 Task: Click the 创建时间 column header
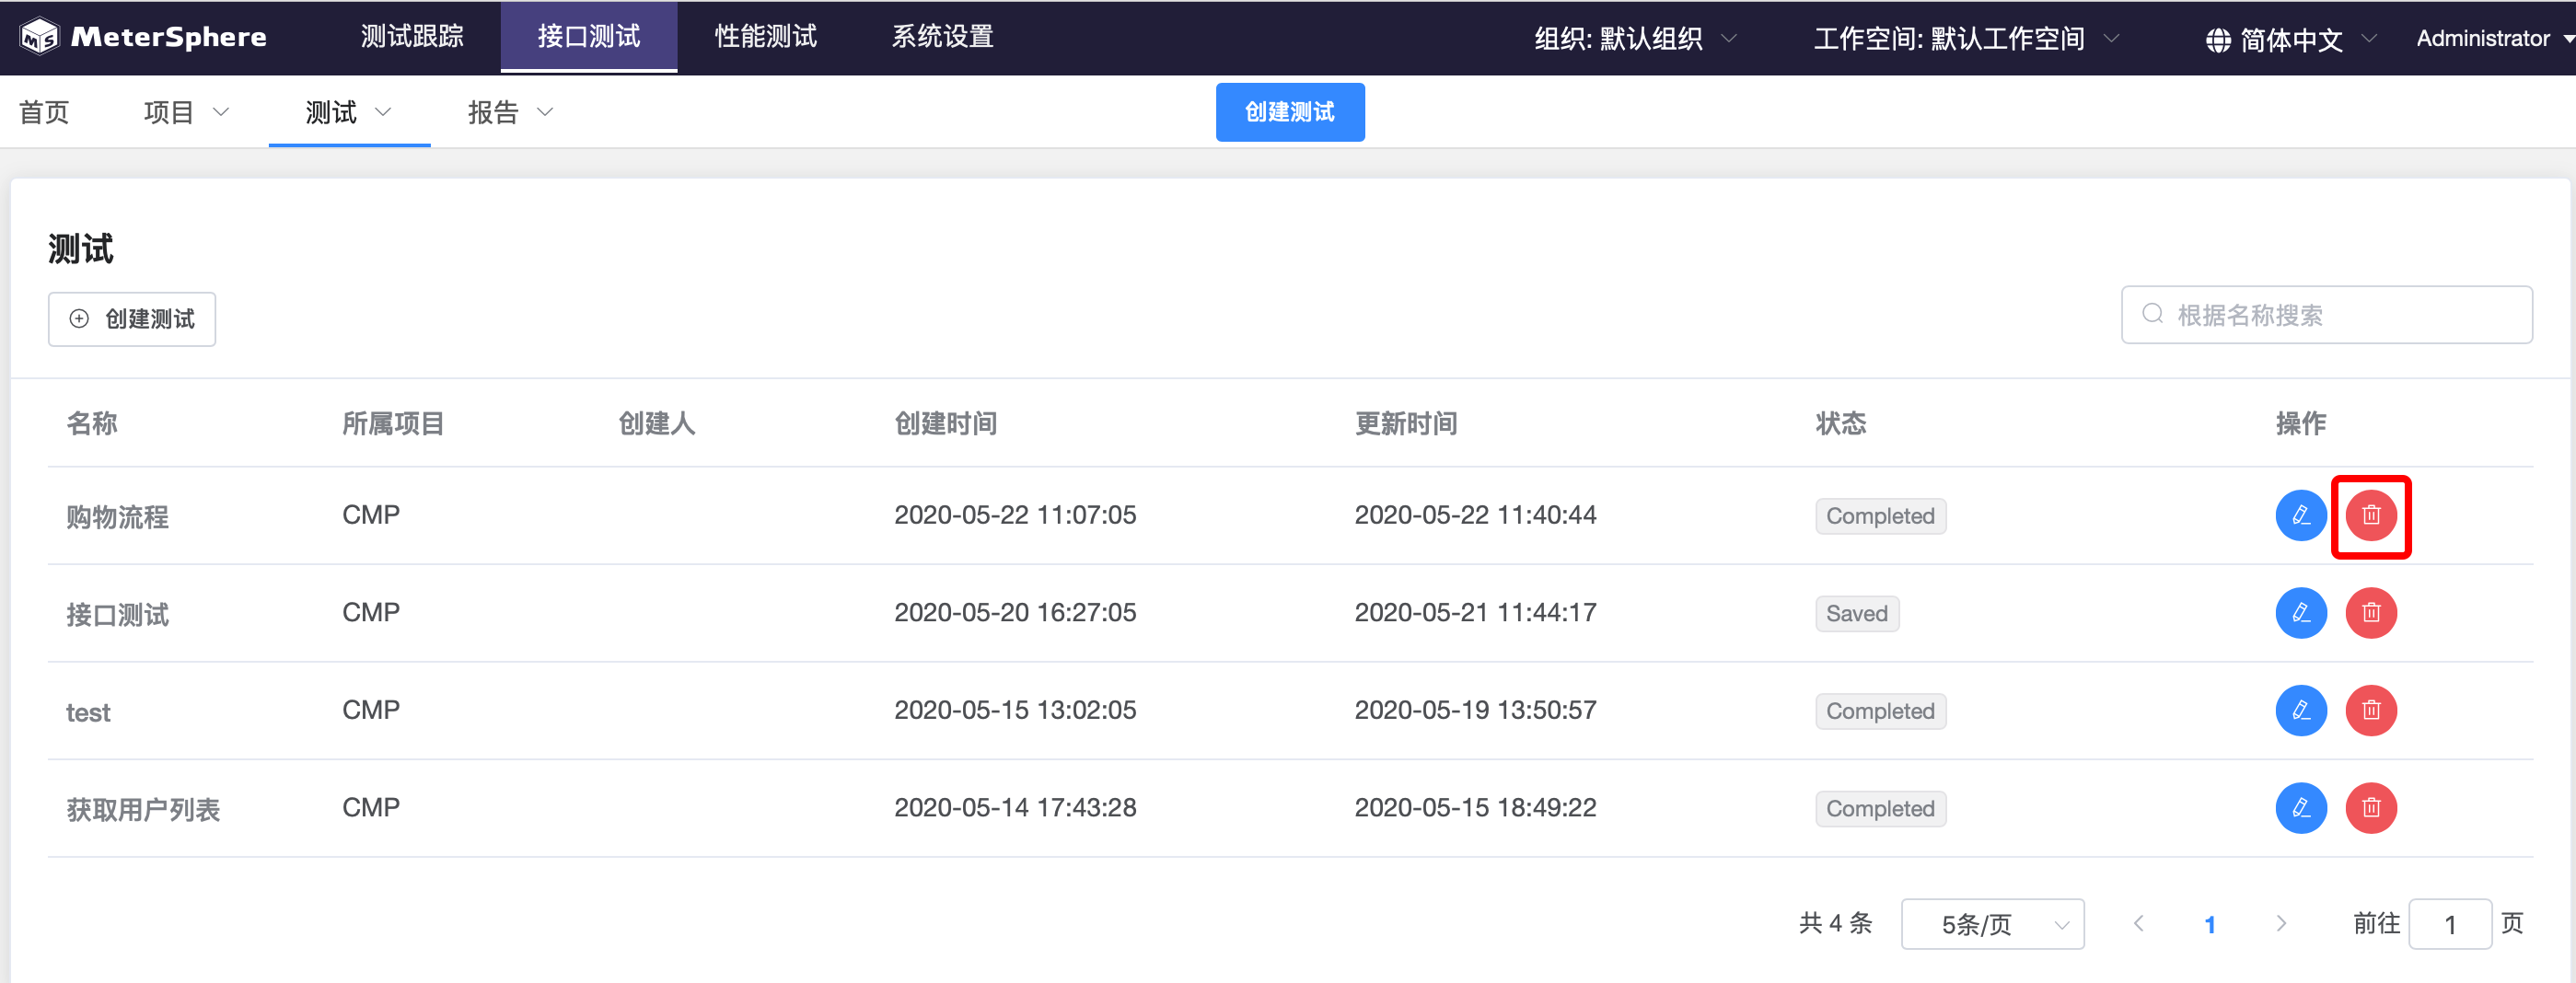point(945,423)
